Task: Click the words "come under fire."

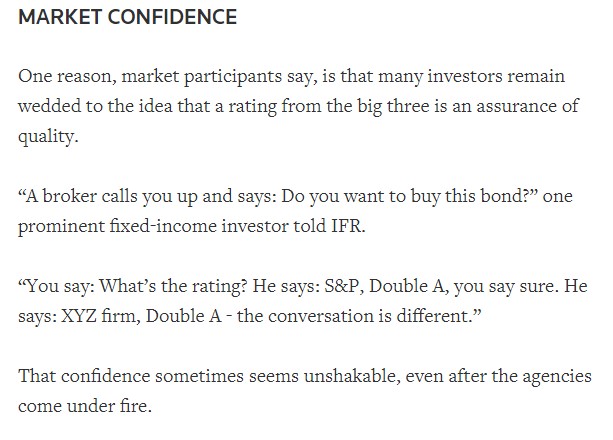Action: (85, 406)
